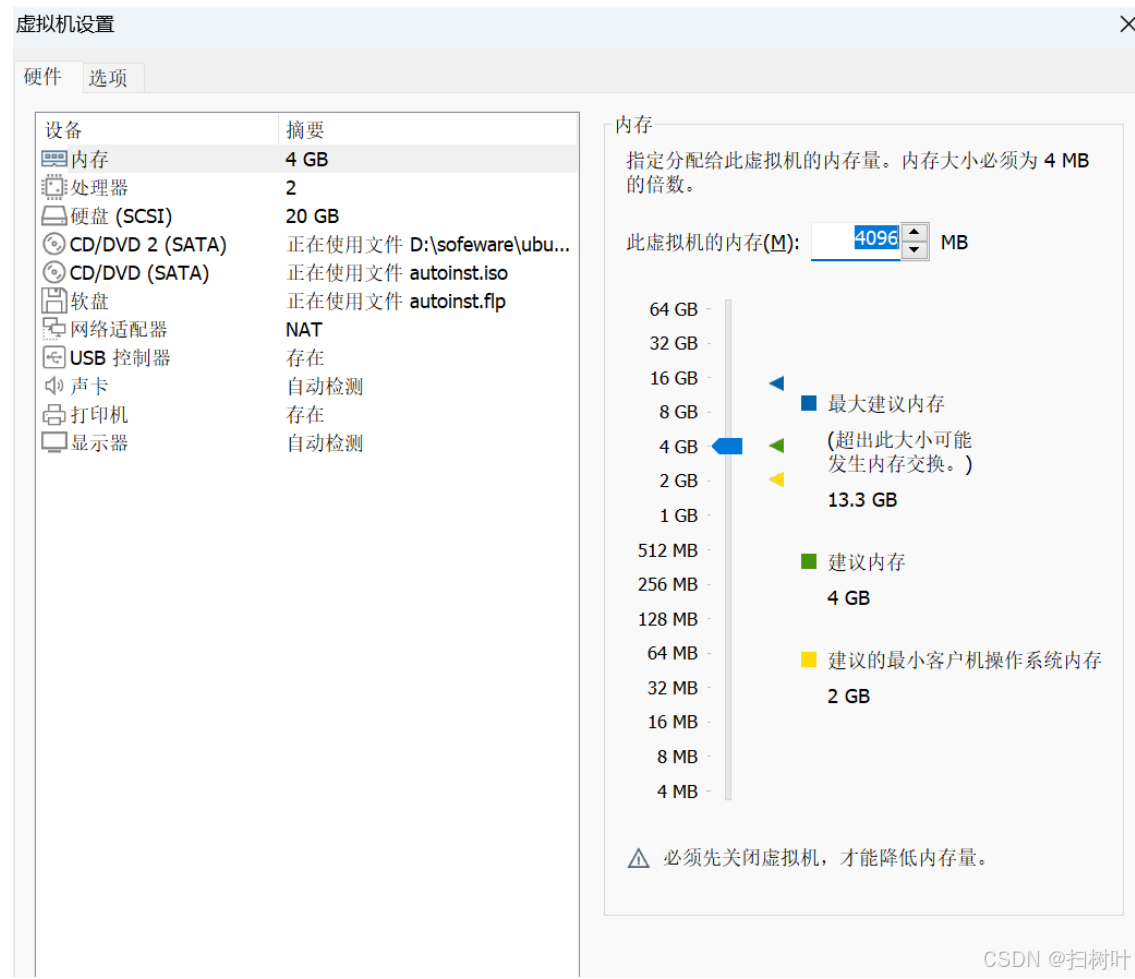Click the 20 GB hard disk summary
The width and height of the screenshot is (1135, 979).
312,217
